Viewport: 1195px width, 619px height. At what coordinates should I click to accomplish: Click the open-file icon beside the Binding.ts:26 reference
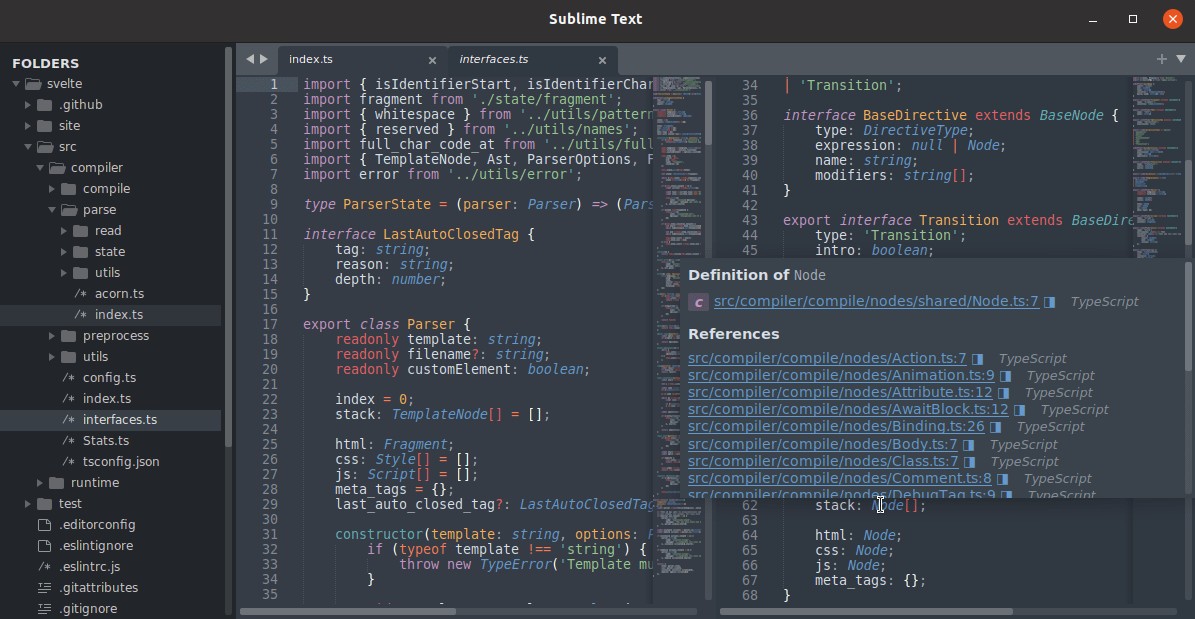[x=994, y=427]
